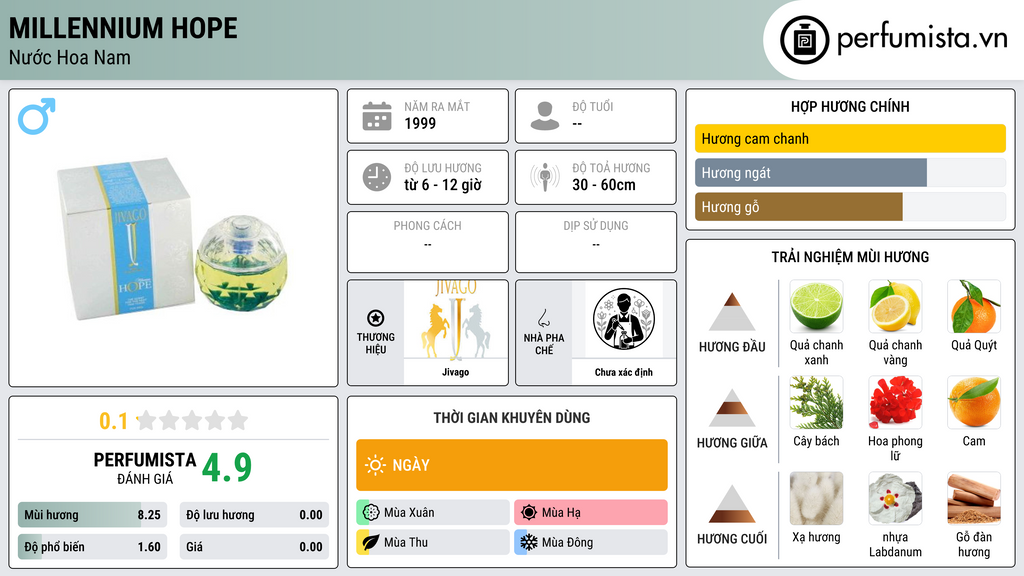Click the perfumista.vn perfume bottle logo
Screen dimensions: 1024x576
click(804, 40)
